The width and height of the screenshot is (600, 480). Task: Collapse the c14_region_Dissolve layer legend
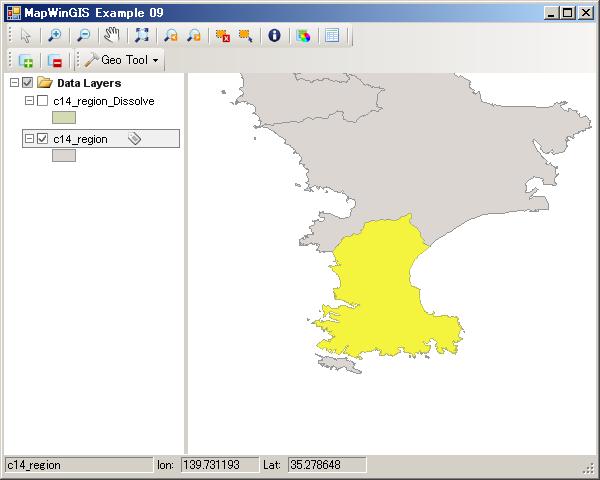click(x=29, y=101)
